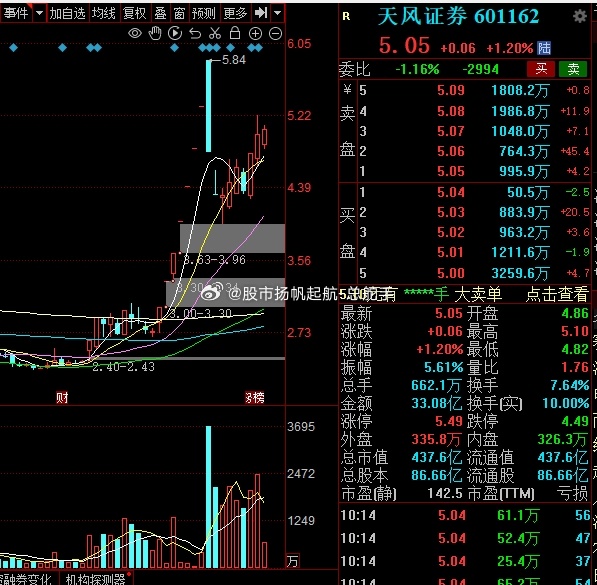Click the 窗 window button

179,13
